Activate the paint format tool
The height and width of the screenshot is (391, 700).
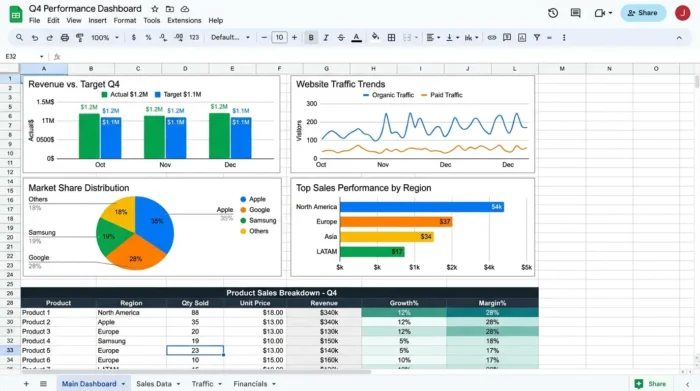[x=80, y=37]
